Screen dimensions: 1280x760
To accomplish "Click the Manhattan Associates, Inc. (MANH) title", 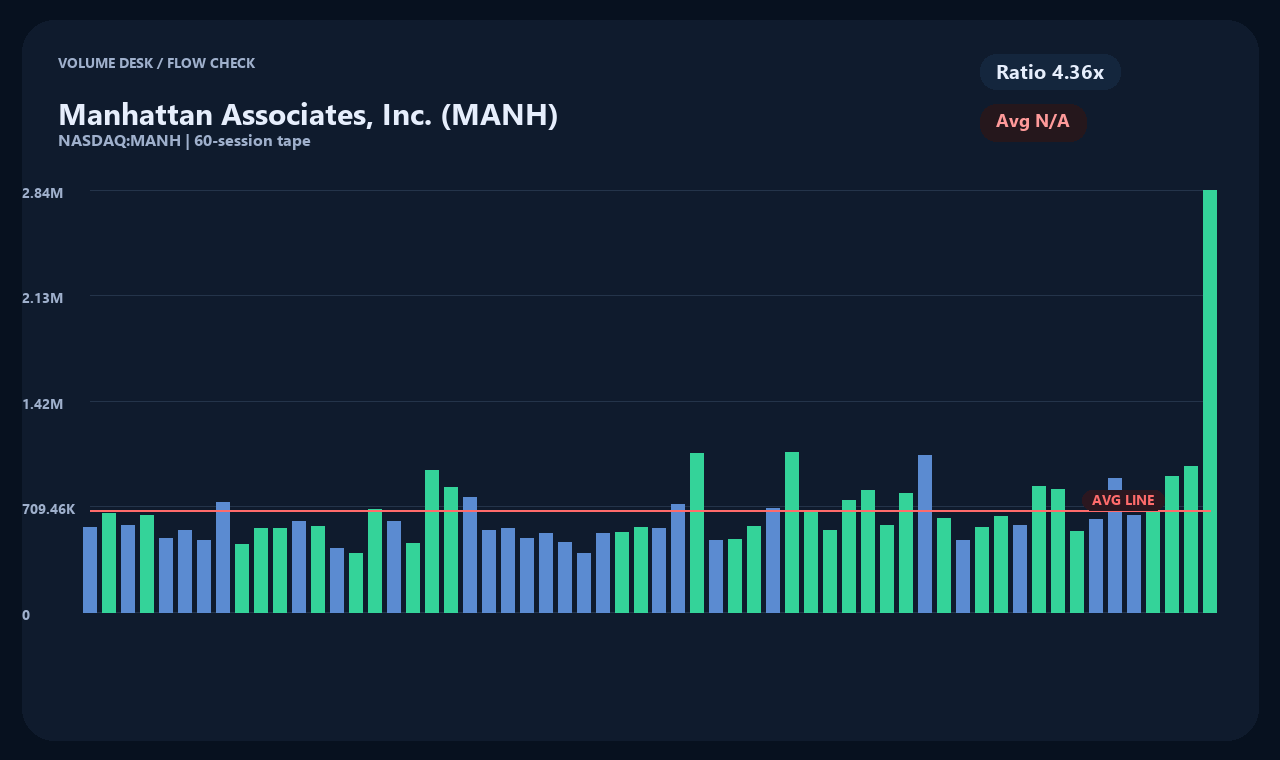I will pos(308,114).
